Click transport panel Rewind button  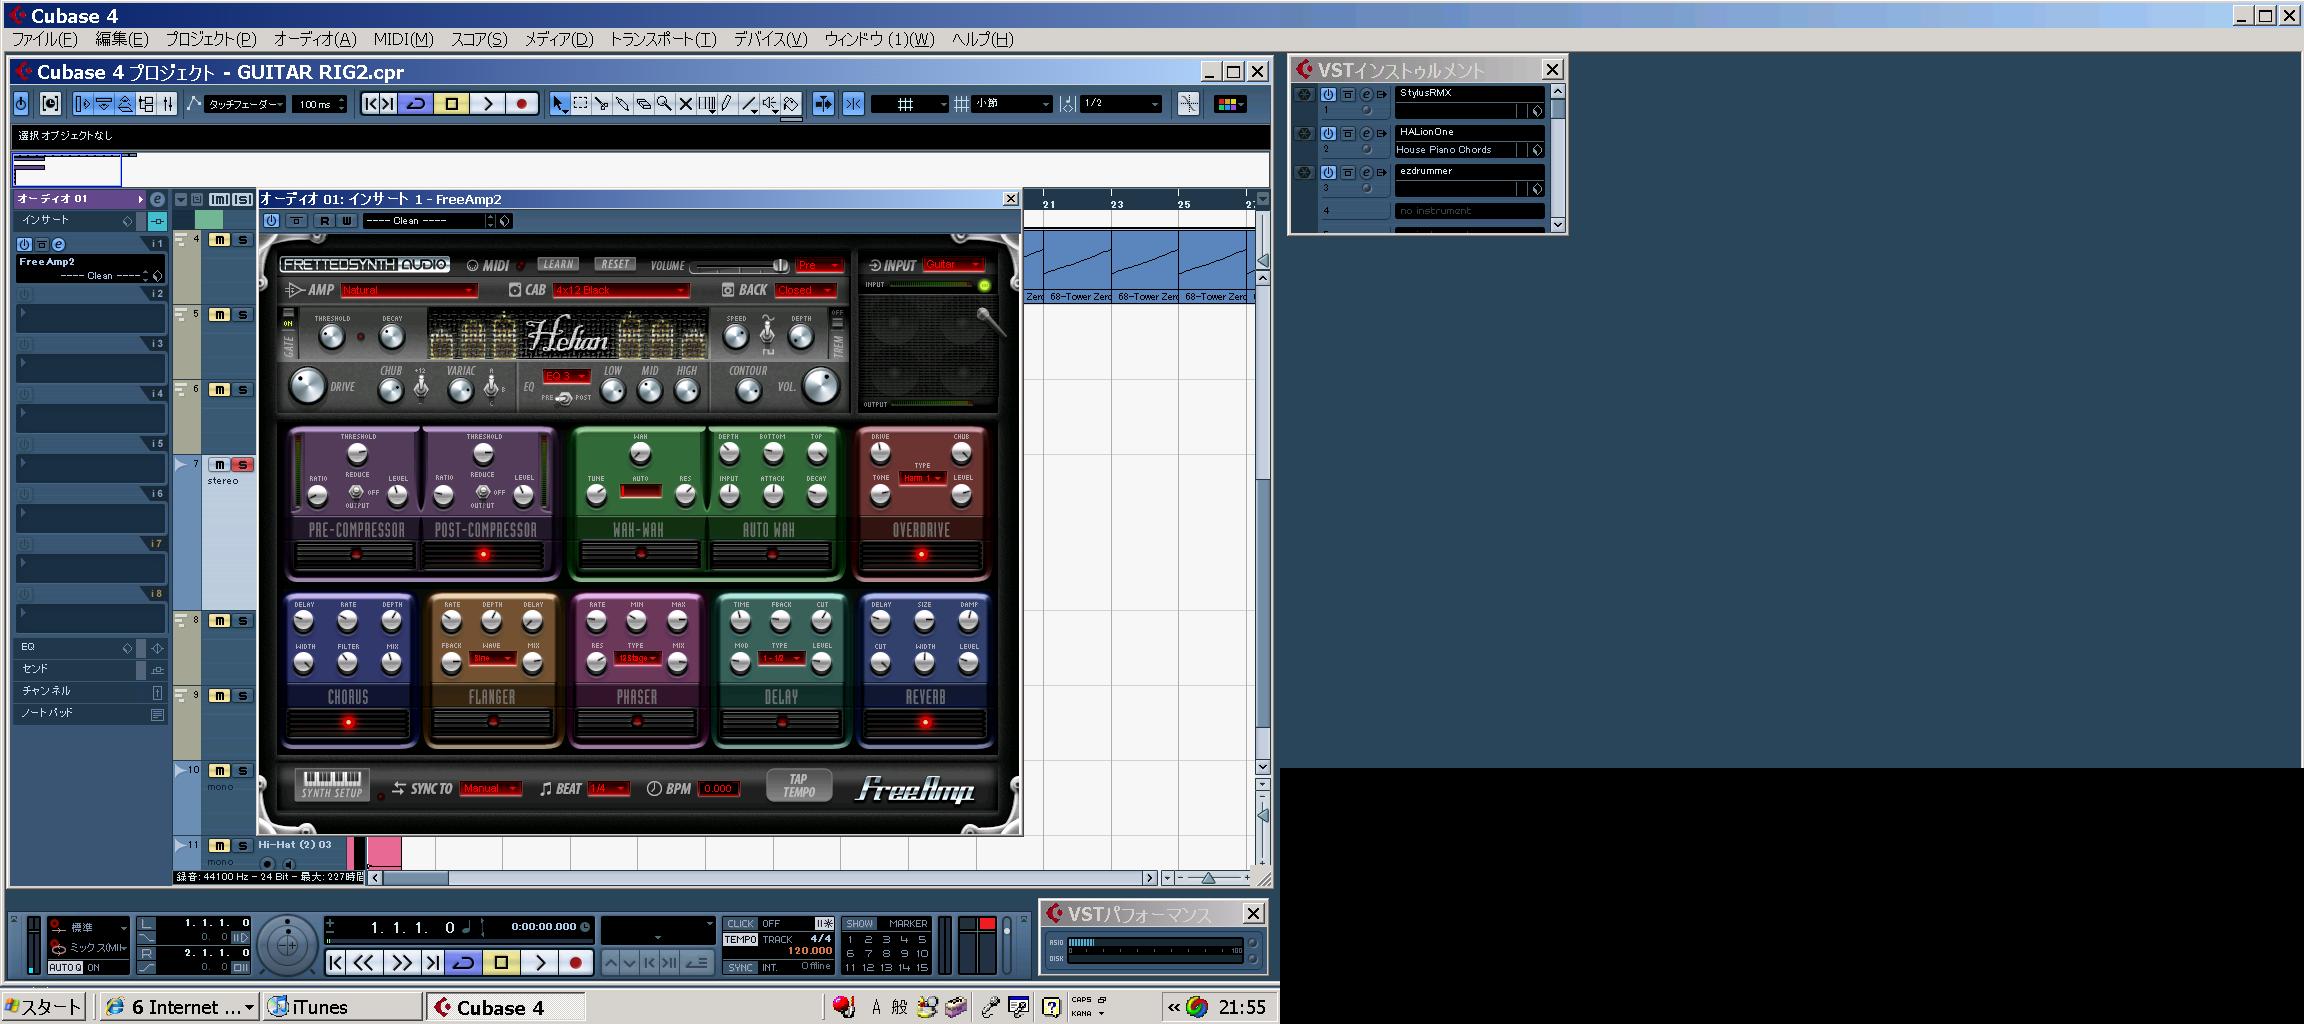pyautogui.click(x=364, y=962)
